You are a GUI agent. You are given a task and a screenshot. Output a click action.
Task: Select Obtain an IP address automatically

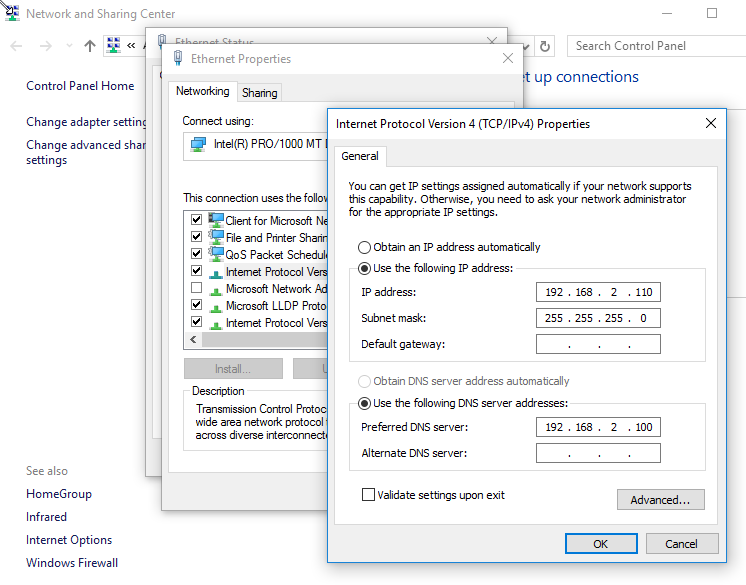[x=365, y=247]
